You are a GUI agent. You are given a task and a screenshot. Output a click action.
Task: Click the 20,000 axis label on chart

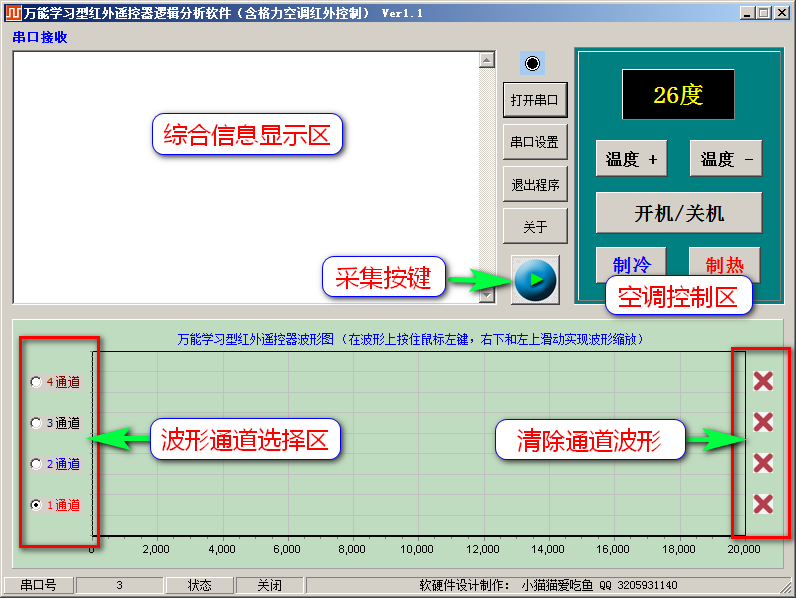[744, 549]
